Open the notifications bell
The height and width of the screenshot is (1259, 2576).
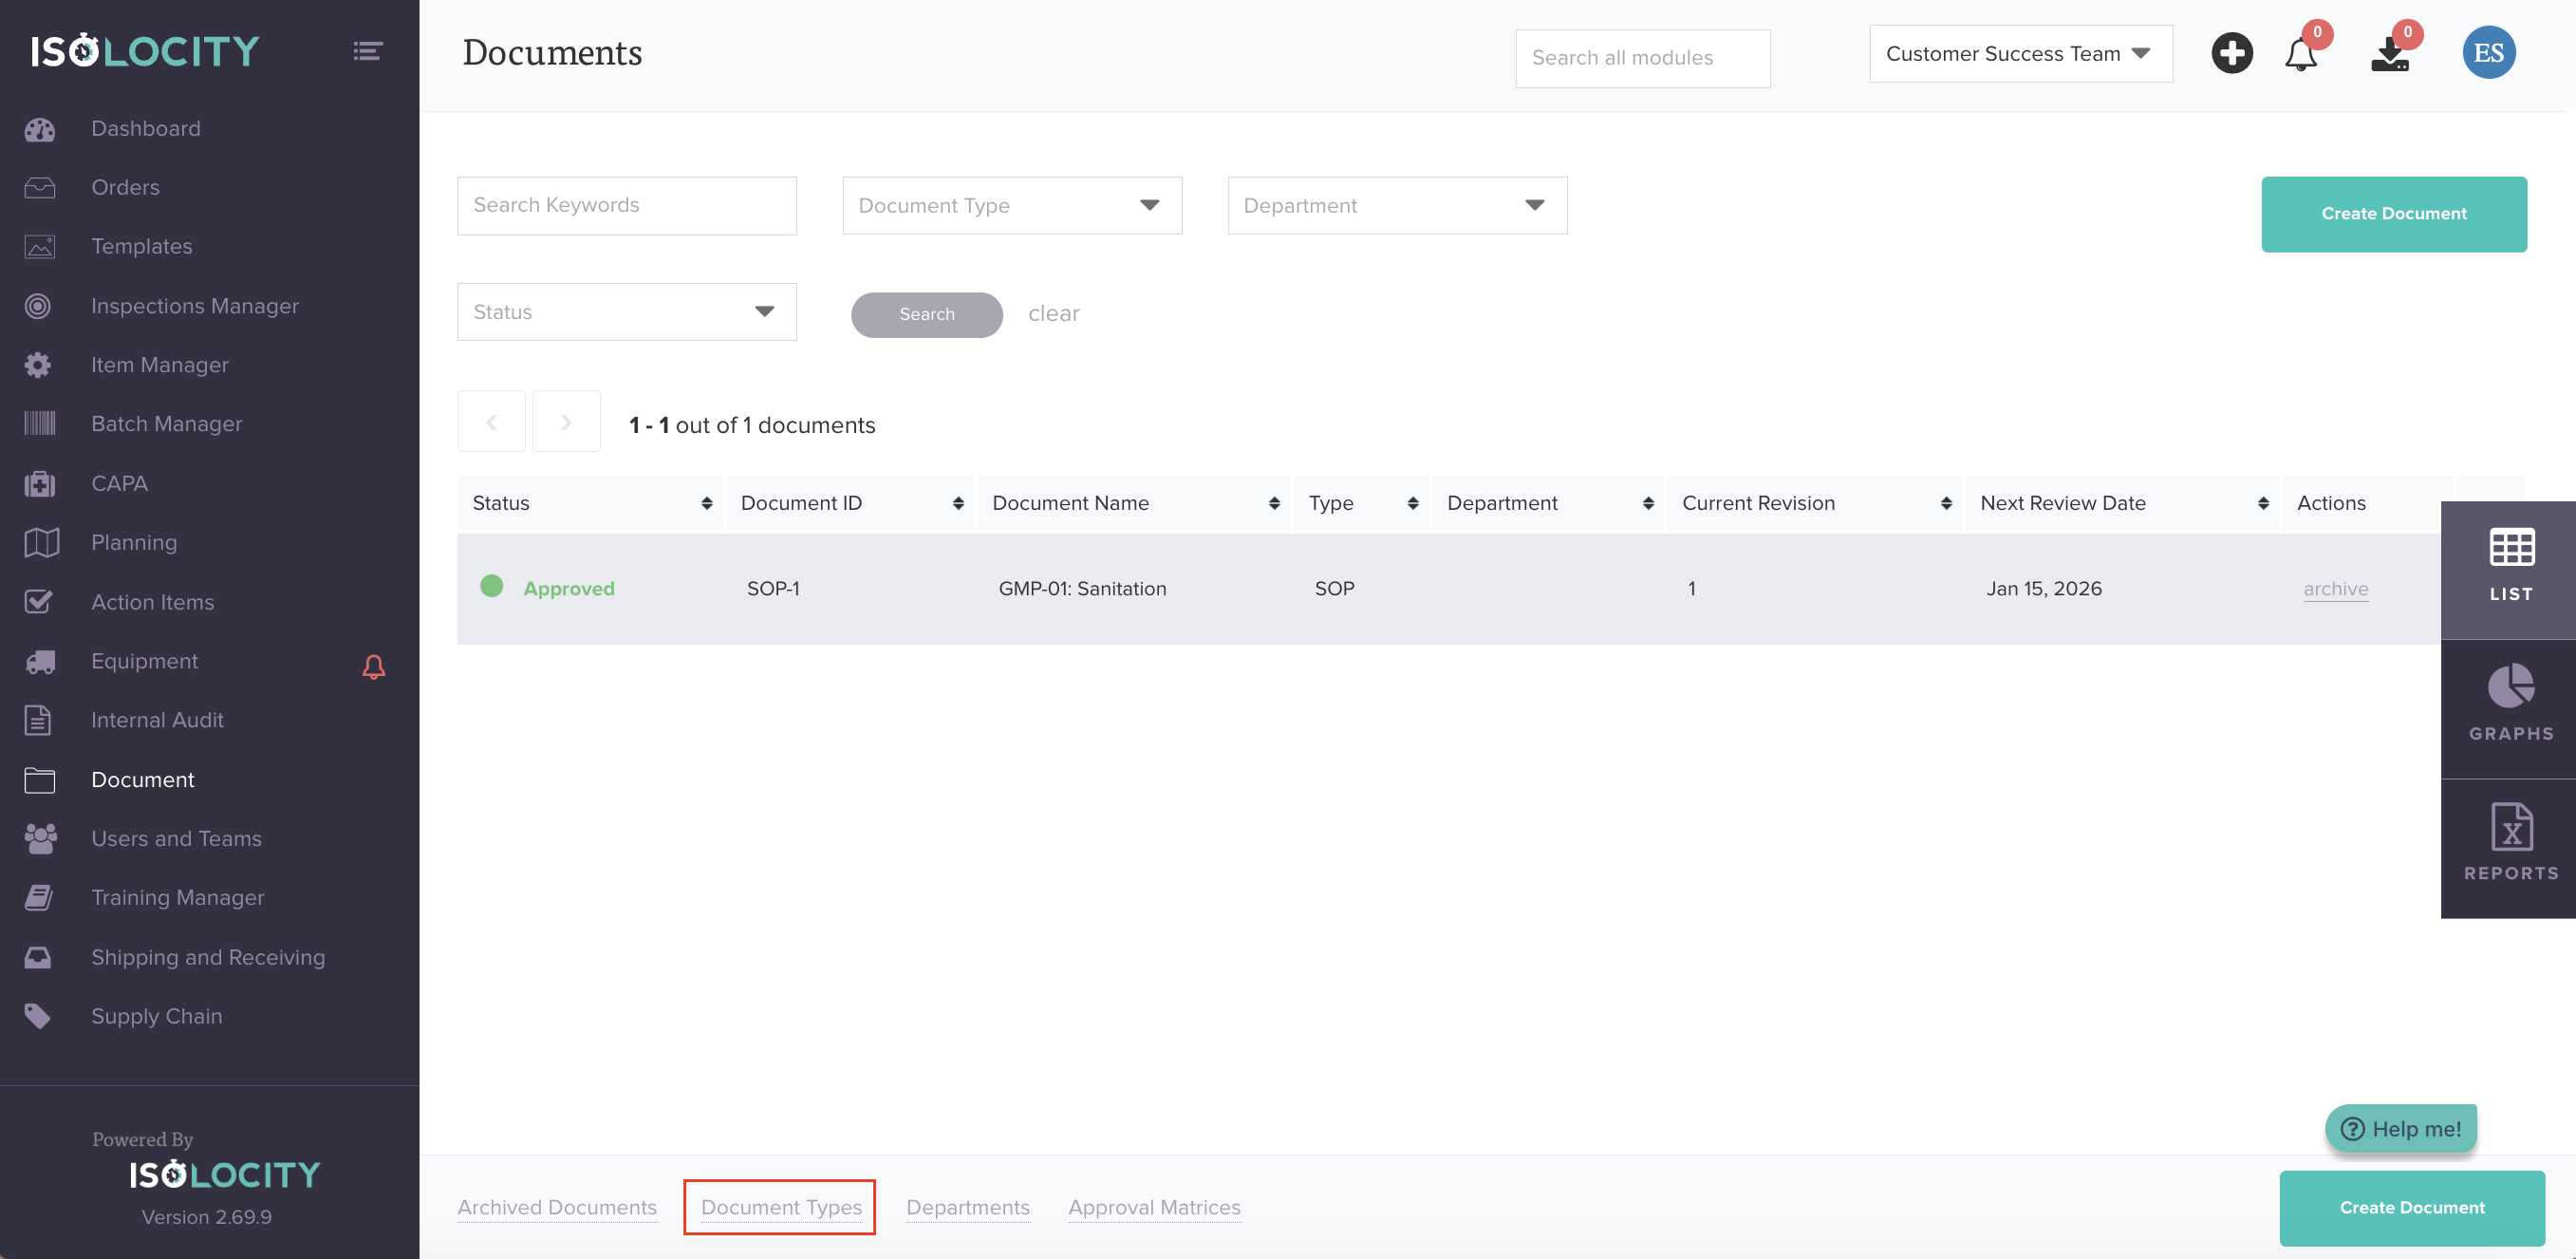point(2300,55)
